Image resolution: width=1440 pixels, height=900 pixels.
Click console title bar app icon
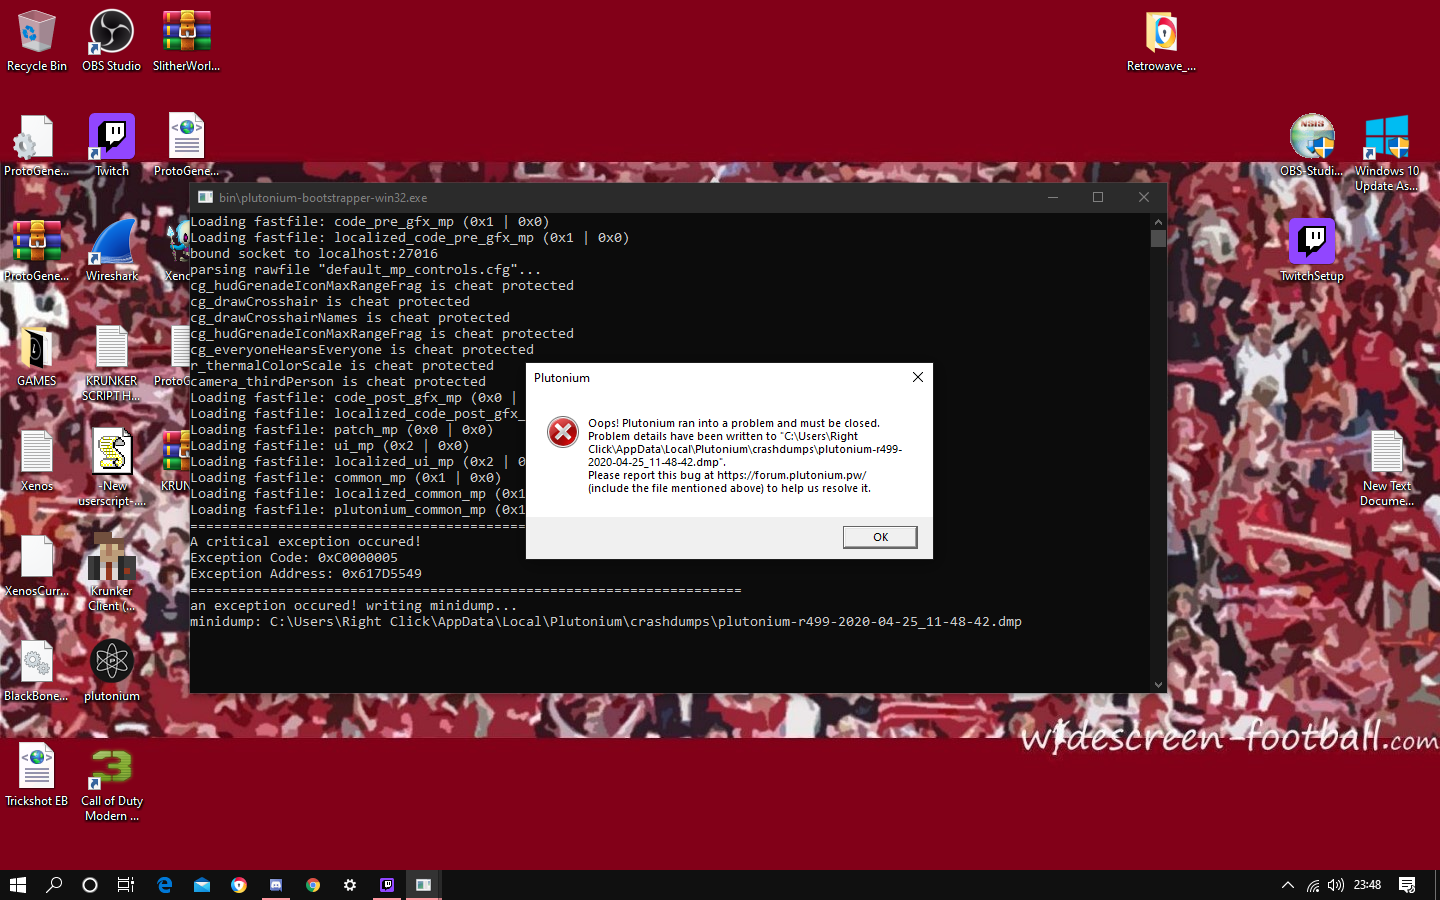tap(205, 197)
